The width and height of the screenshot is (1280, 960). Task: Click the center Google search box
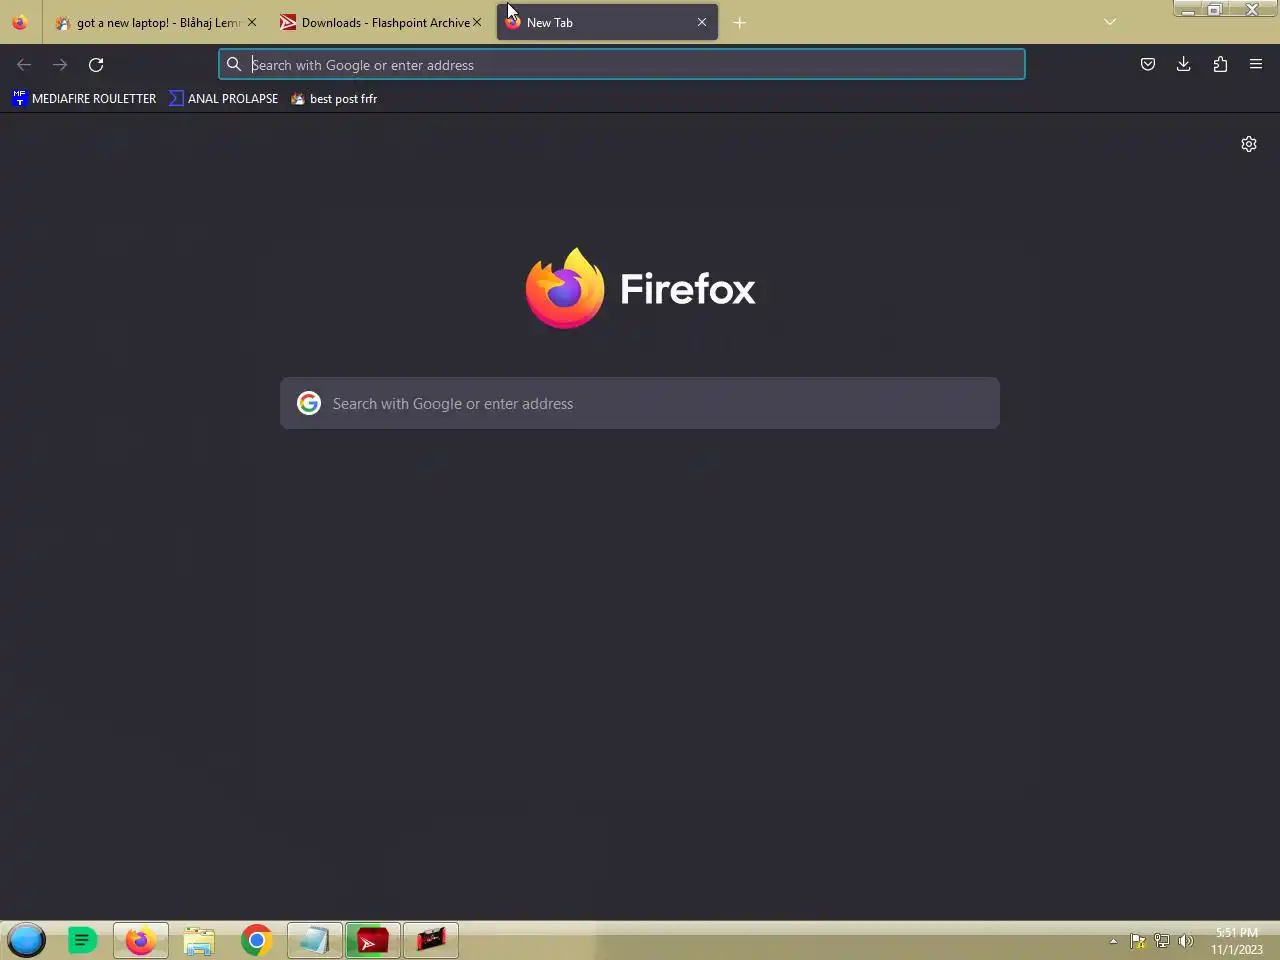click(x=640, y=403)
